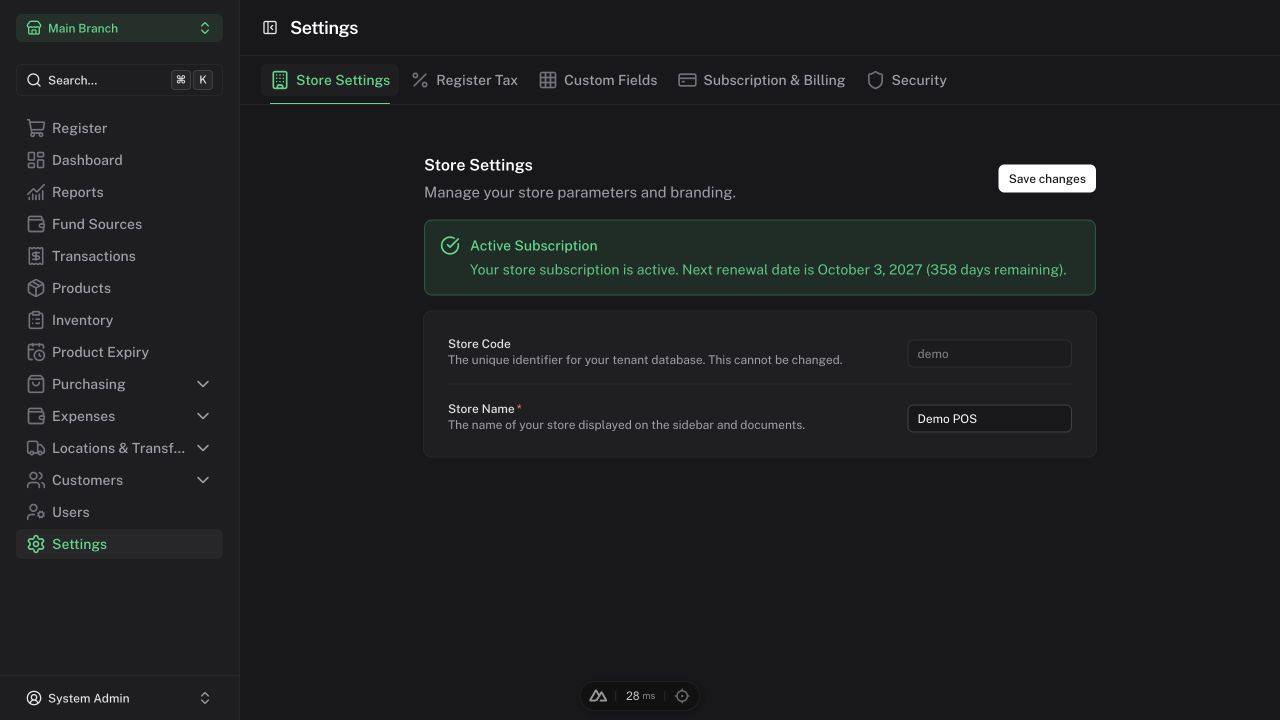
Task: Click the Save changes button
Action: [1047, 179]
